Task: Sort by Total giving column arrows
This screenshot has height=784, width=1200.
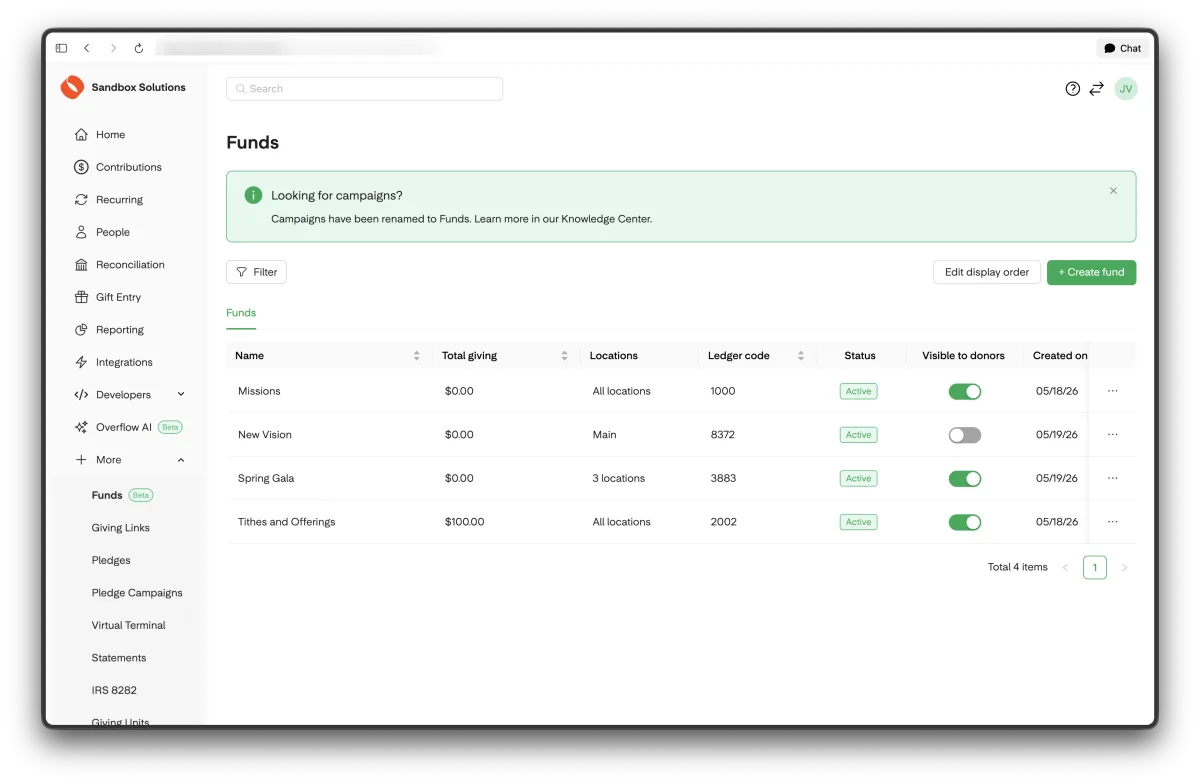Action: [564, 356]
